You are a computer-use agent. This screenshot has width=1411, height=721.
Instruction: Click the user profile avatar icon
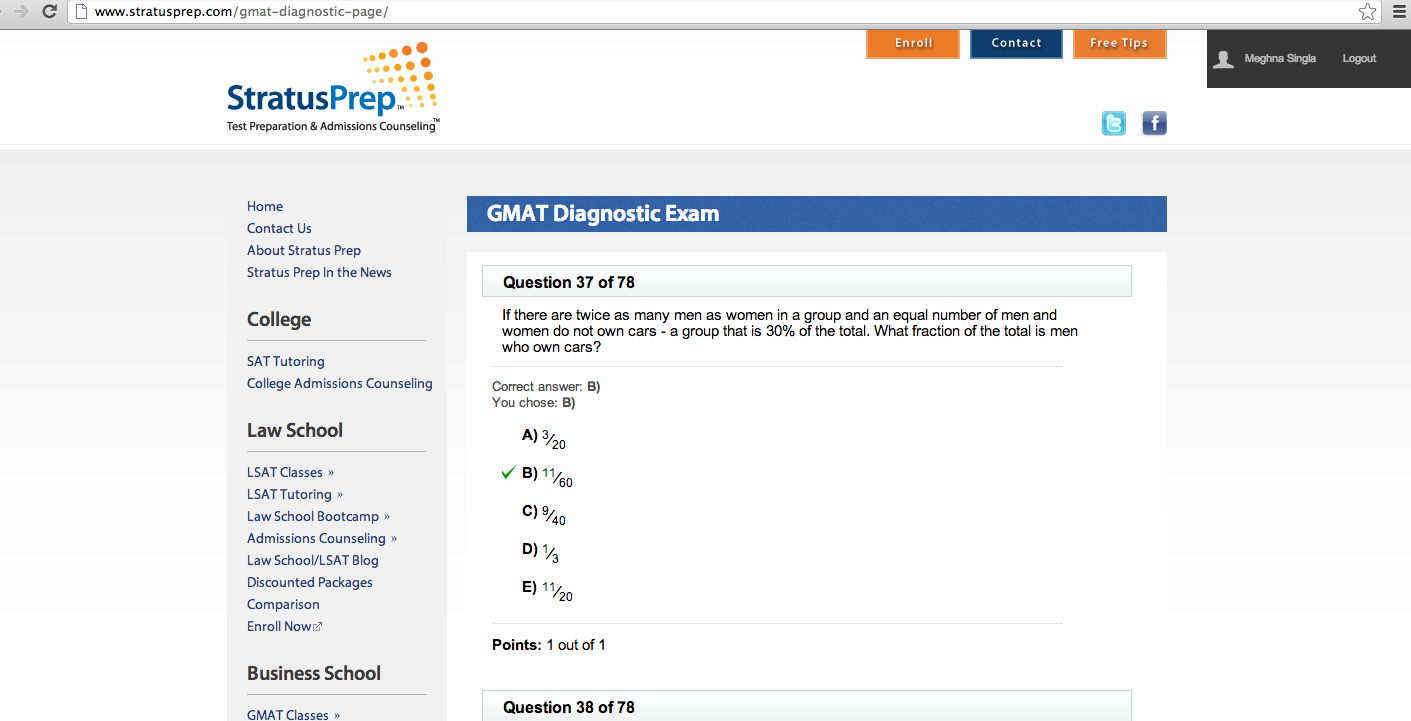[x=1223, y=59]
